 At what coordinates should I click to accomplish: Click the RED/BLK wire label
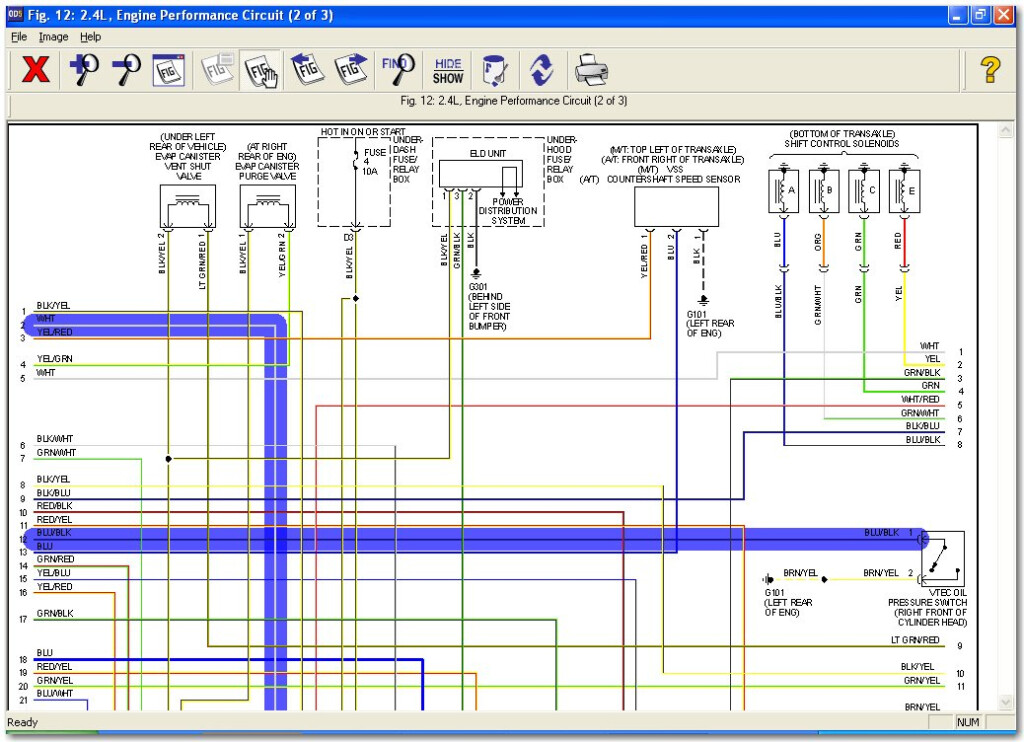[54, 506]
